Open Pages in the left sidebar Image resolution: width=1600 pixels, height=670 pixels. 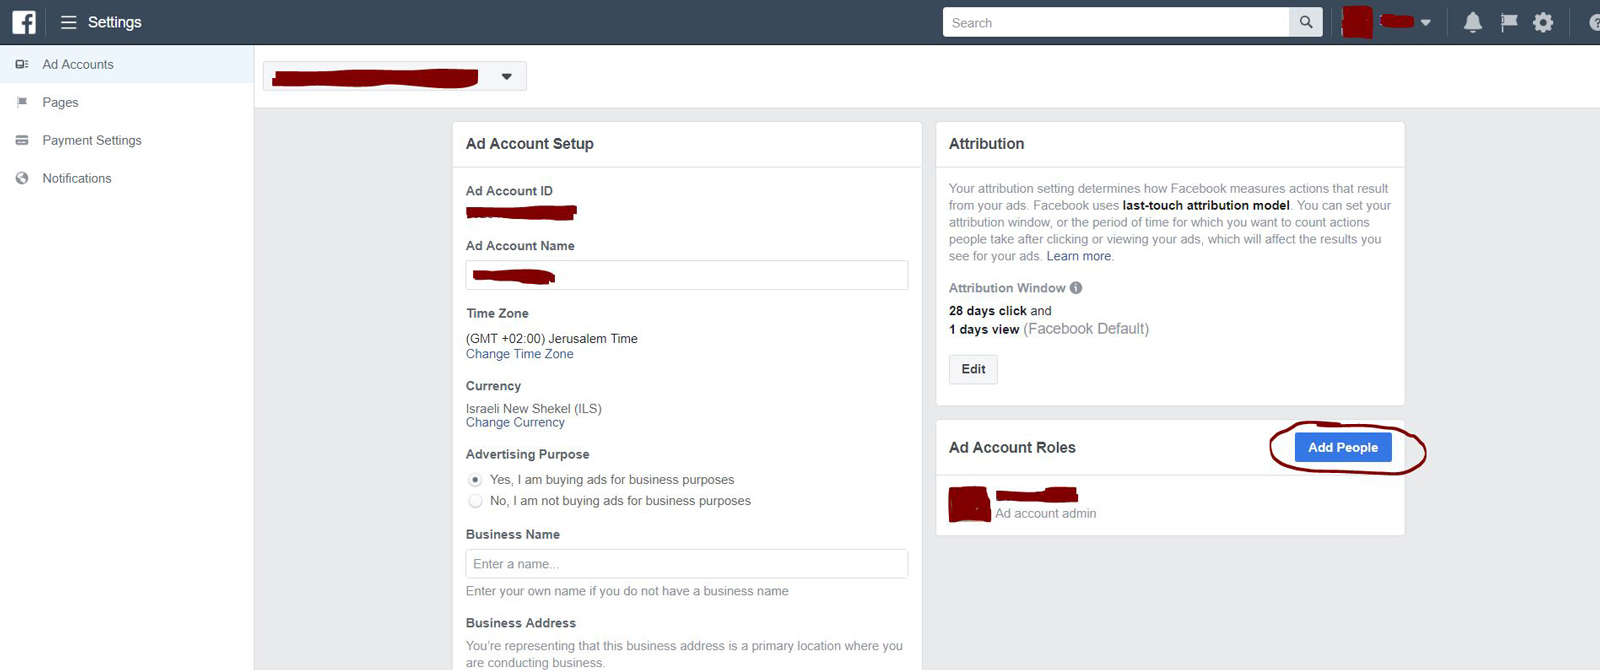pos(60,102)
